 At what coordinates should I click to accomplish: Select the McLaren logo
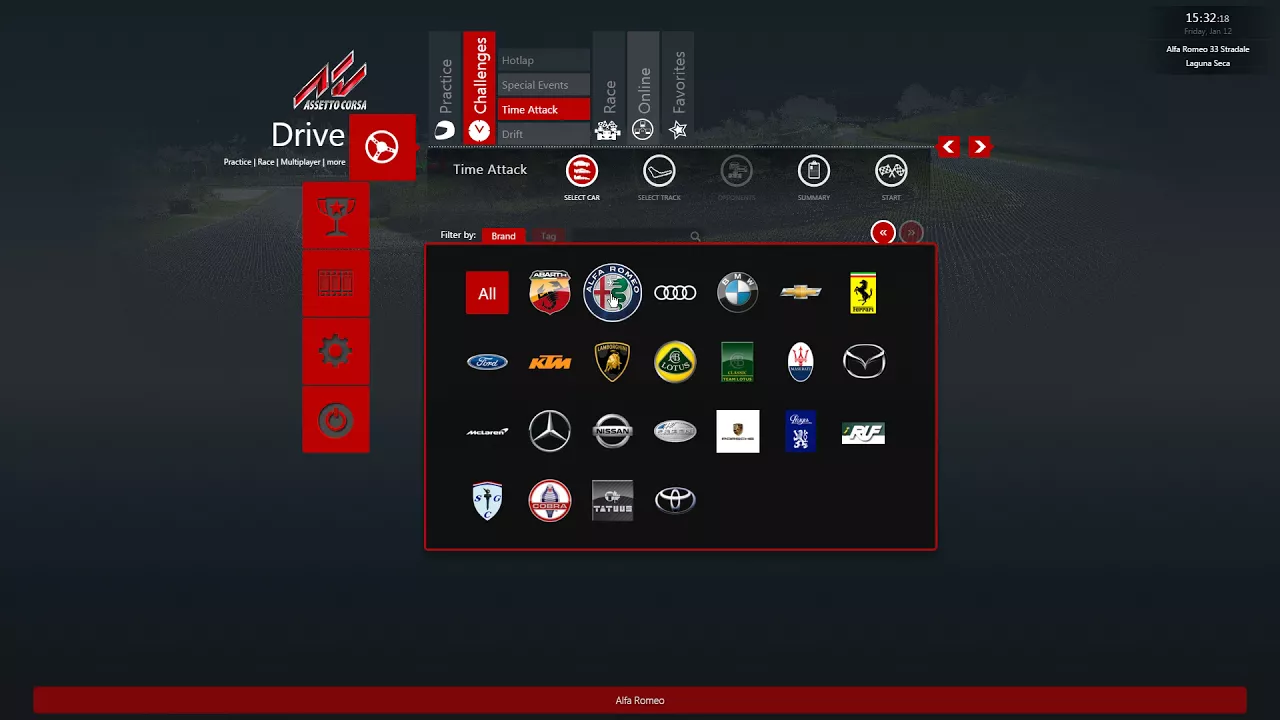(487, 432)
